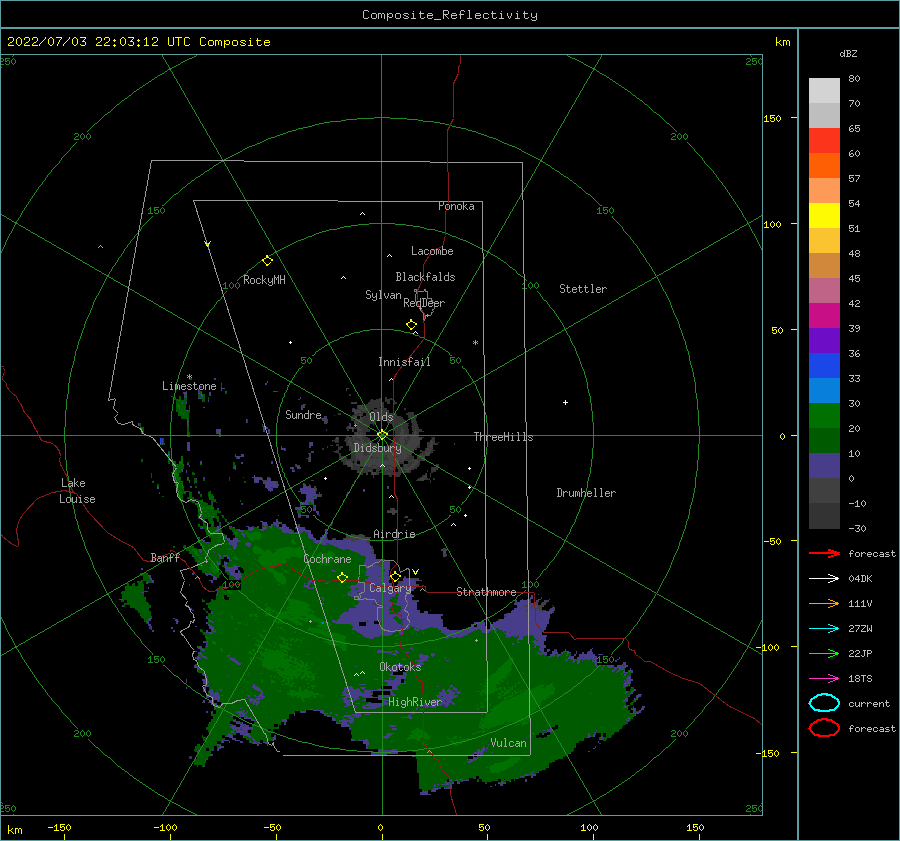Click the orange 111V arrow in legend
This screenshot has width=900, height=841.
pyautogui.click(x=824, y=603)
